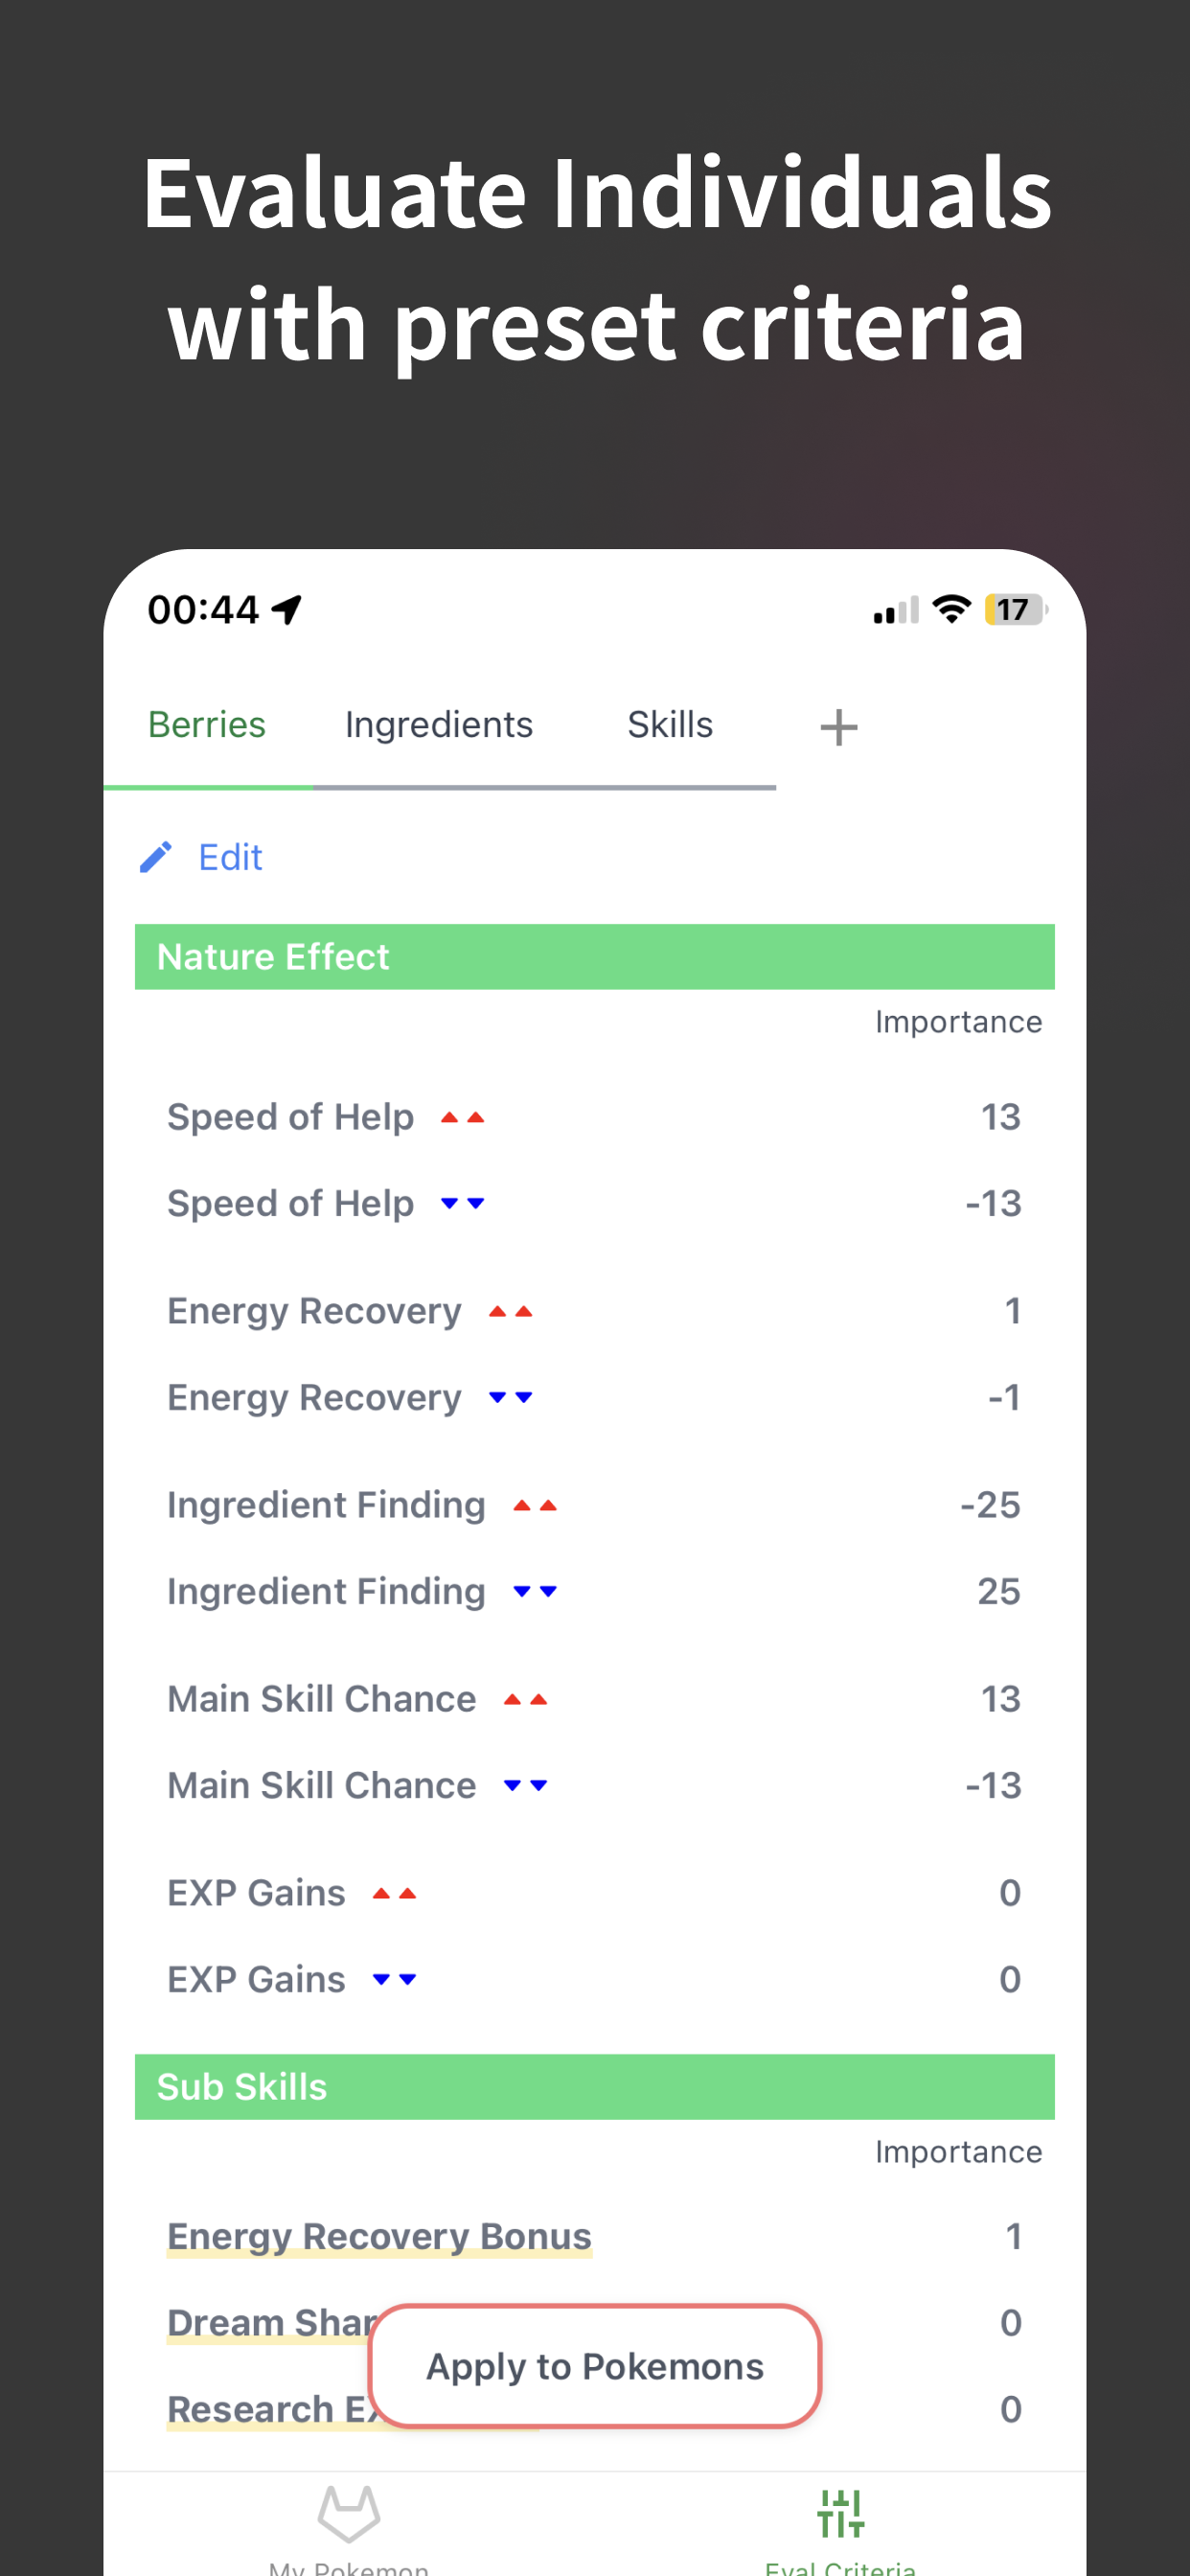Tap red up arrows beside Speed of Help
This screenshot has width=1190, height=2576.
463,1117
